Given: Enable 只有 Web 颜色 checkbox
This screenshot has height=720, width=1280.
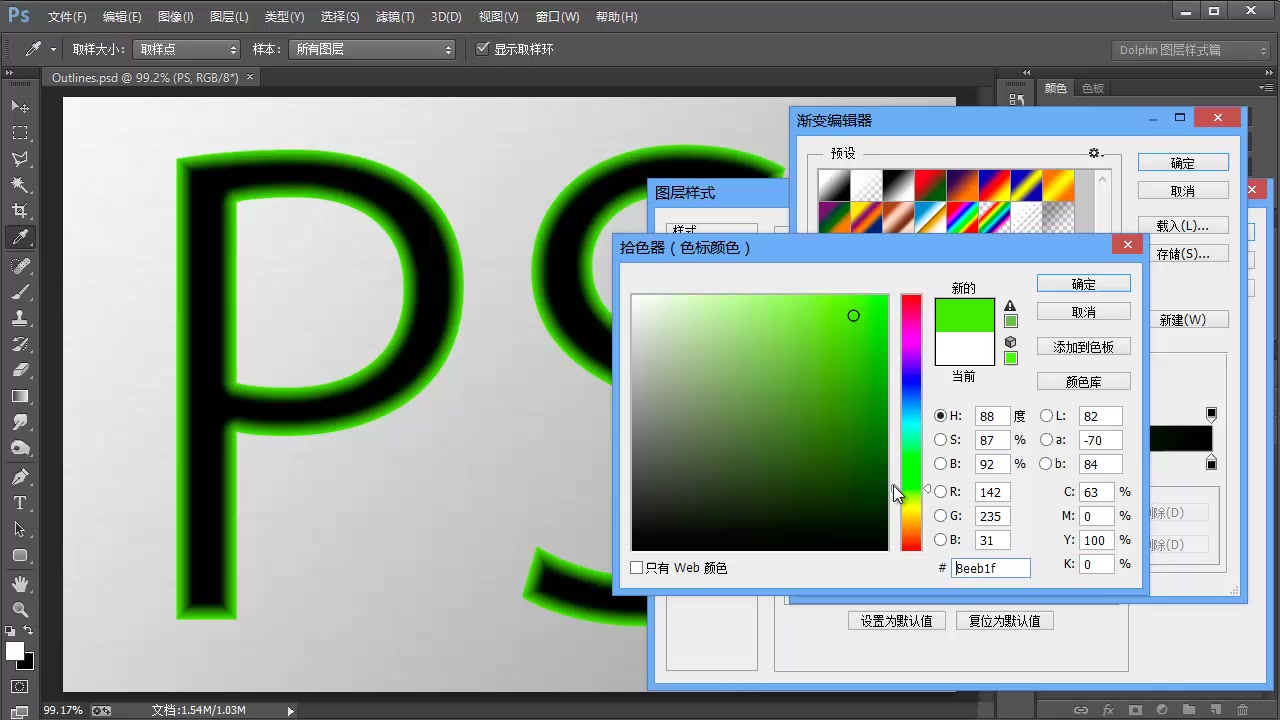Looking at the screenshot, I should pyautogui.click(x=637, y=568).
